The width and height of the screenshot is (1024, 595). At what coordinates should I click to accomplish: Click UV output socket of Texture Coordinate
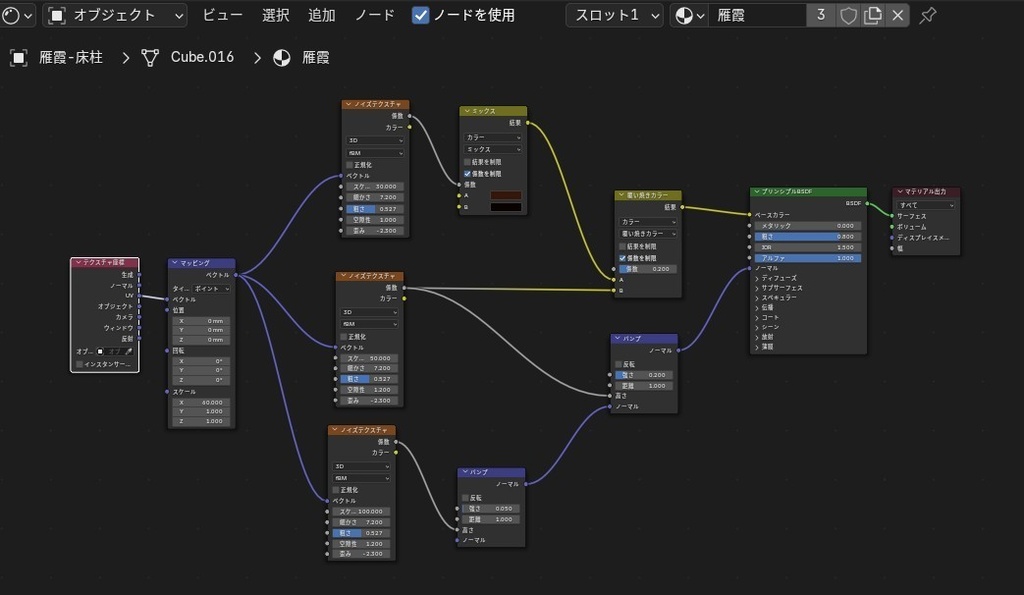point(139,296)
